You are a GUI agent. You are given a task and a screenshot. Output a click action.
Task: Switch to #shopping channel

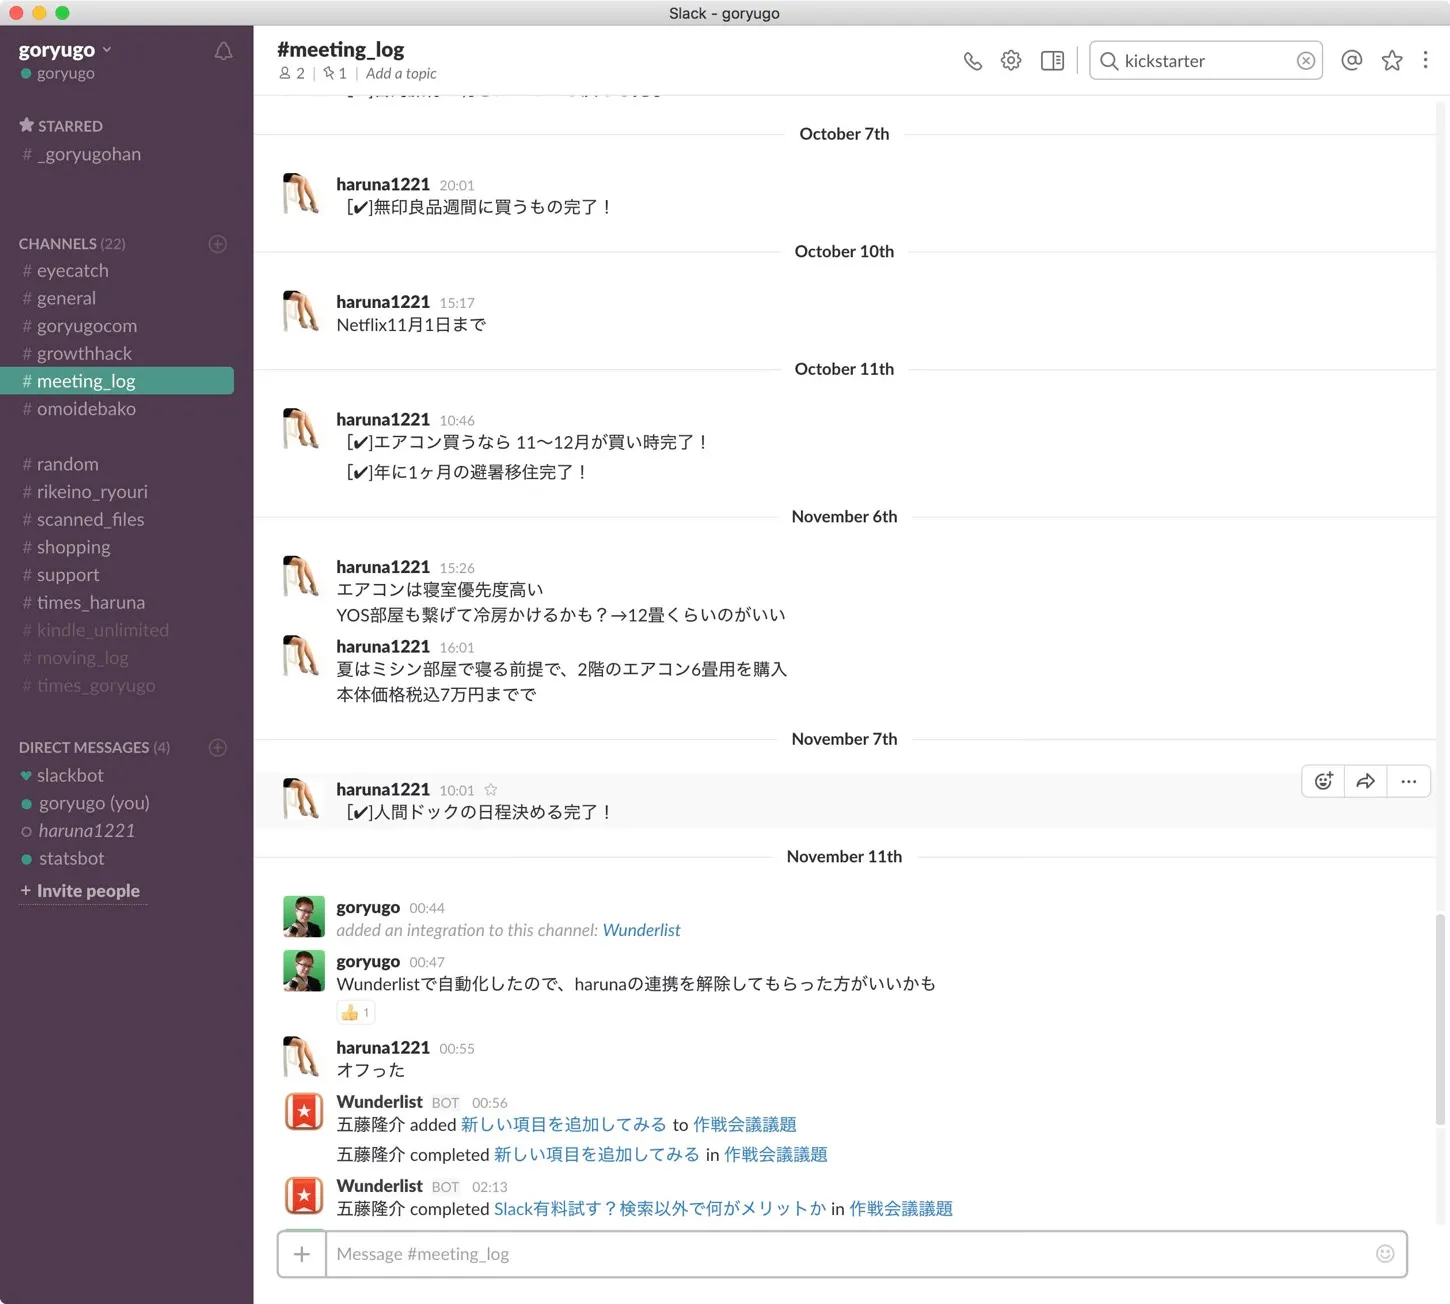pos(67,547)
